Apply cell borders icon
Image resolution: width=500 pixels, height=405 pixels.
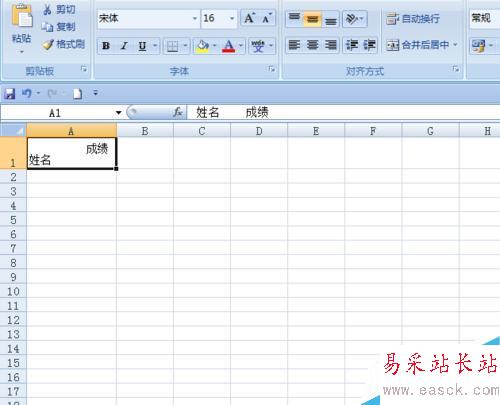click(x=172, y=46)
